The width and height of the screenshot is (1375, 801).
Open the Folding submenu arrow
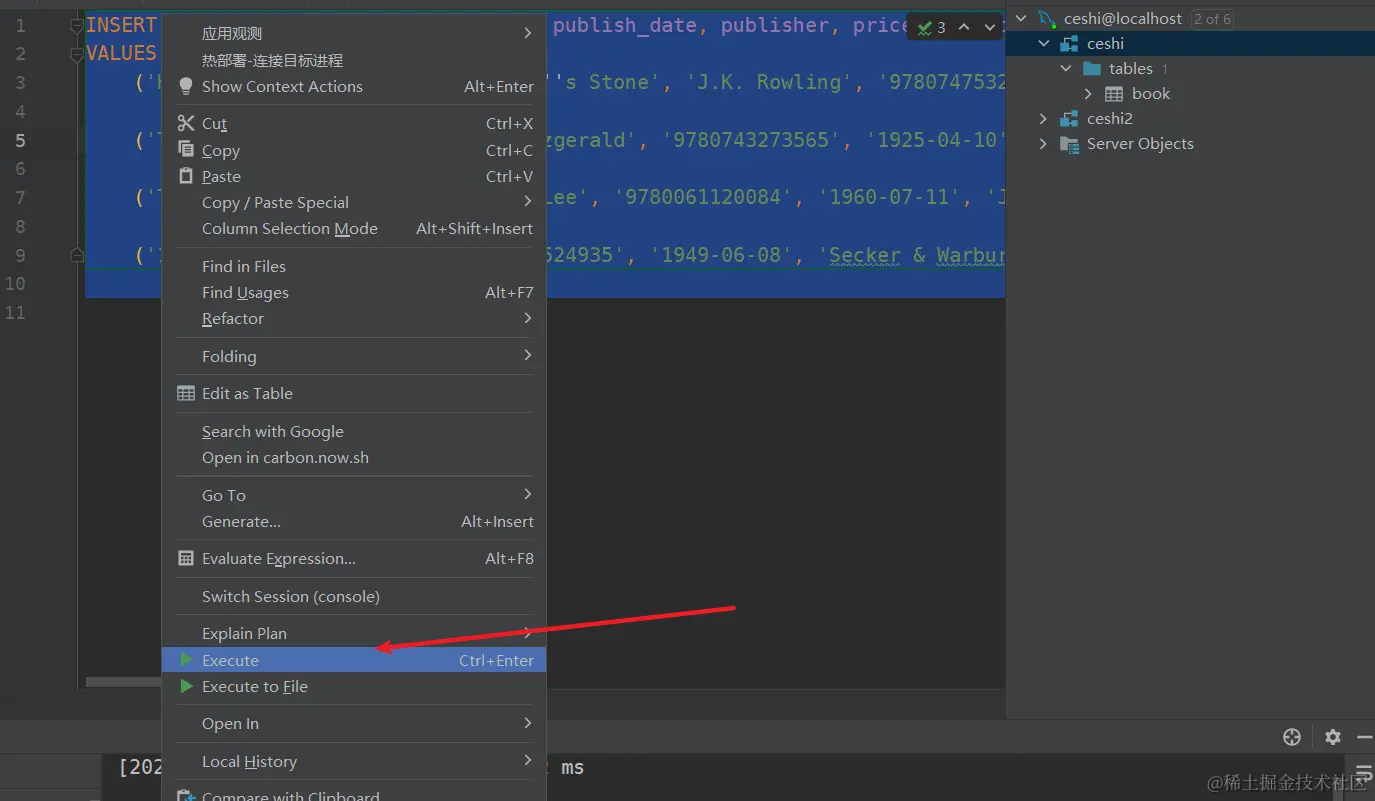tap(528, 355)
